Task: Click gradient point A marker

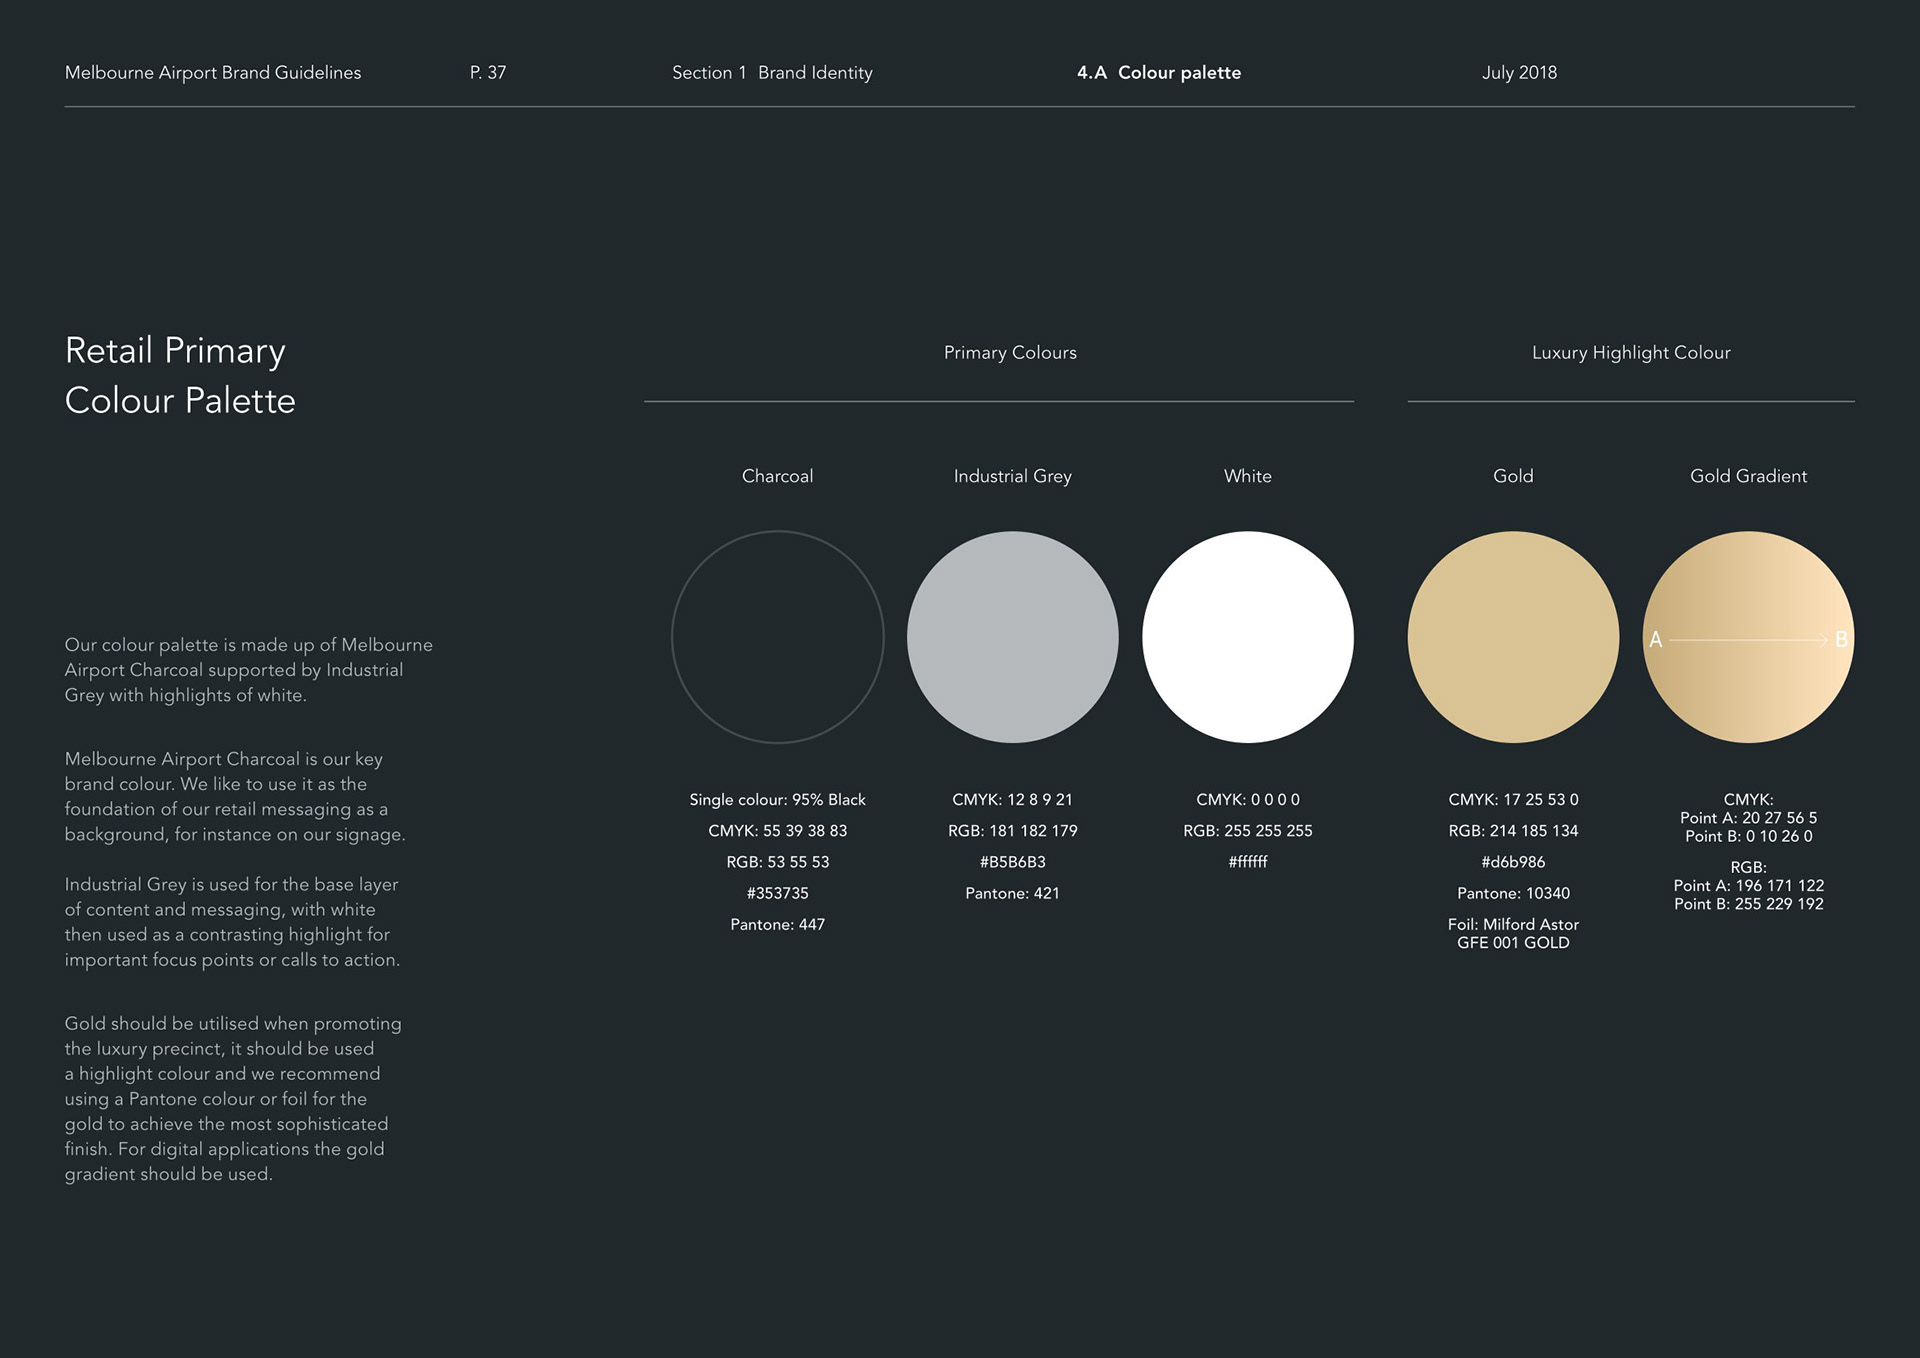Action: tap(1655, 639)
